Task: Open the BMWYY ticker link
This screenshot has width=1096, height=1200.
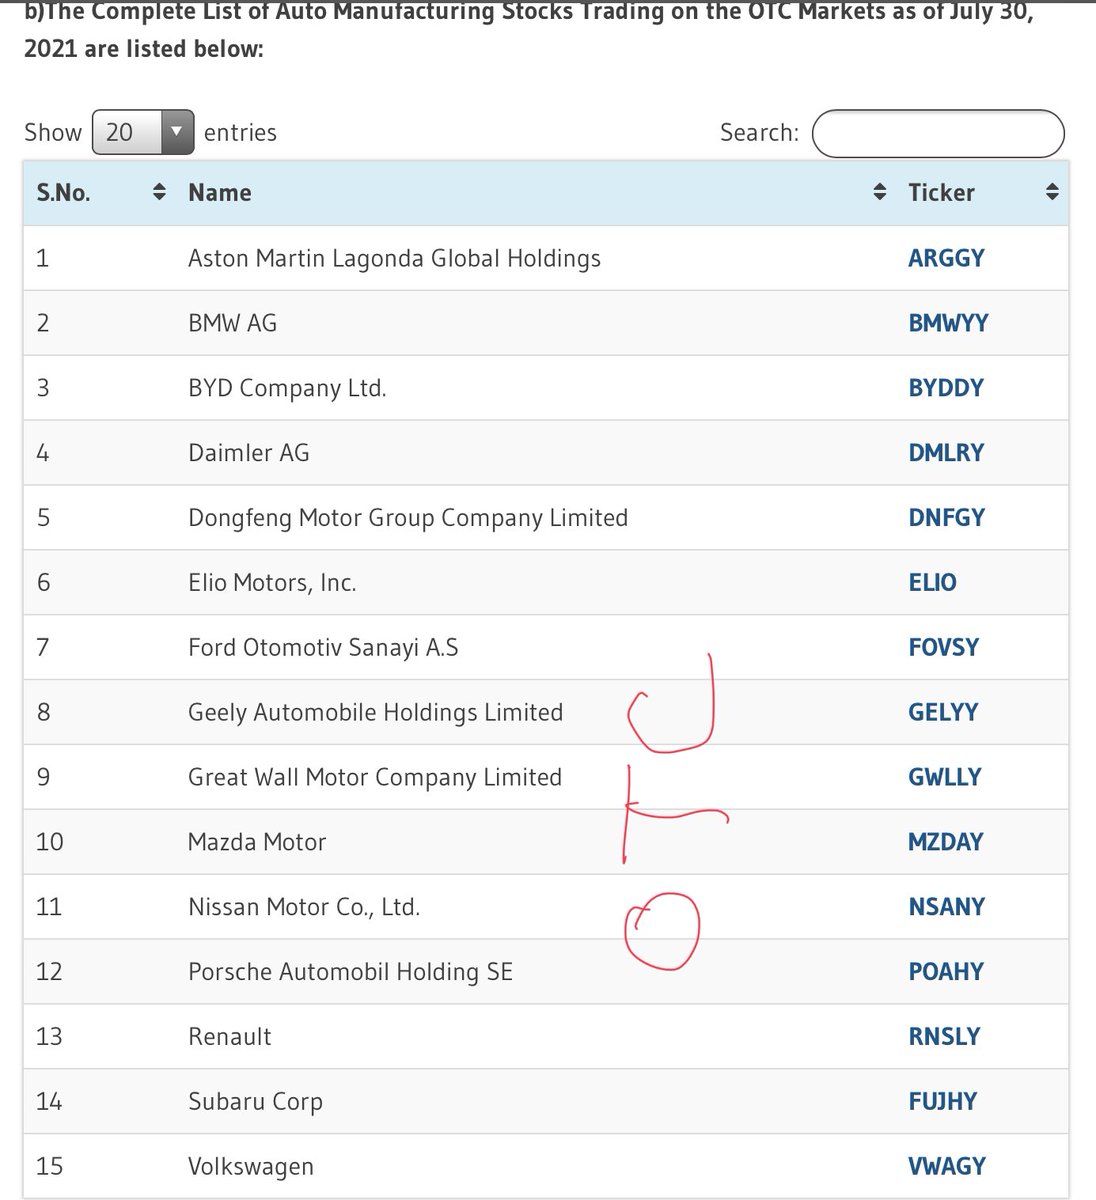Action: tap(948, 323)
